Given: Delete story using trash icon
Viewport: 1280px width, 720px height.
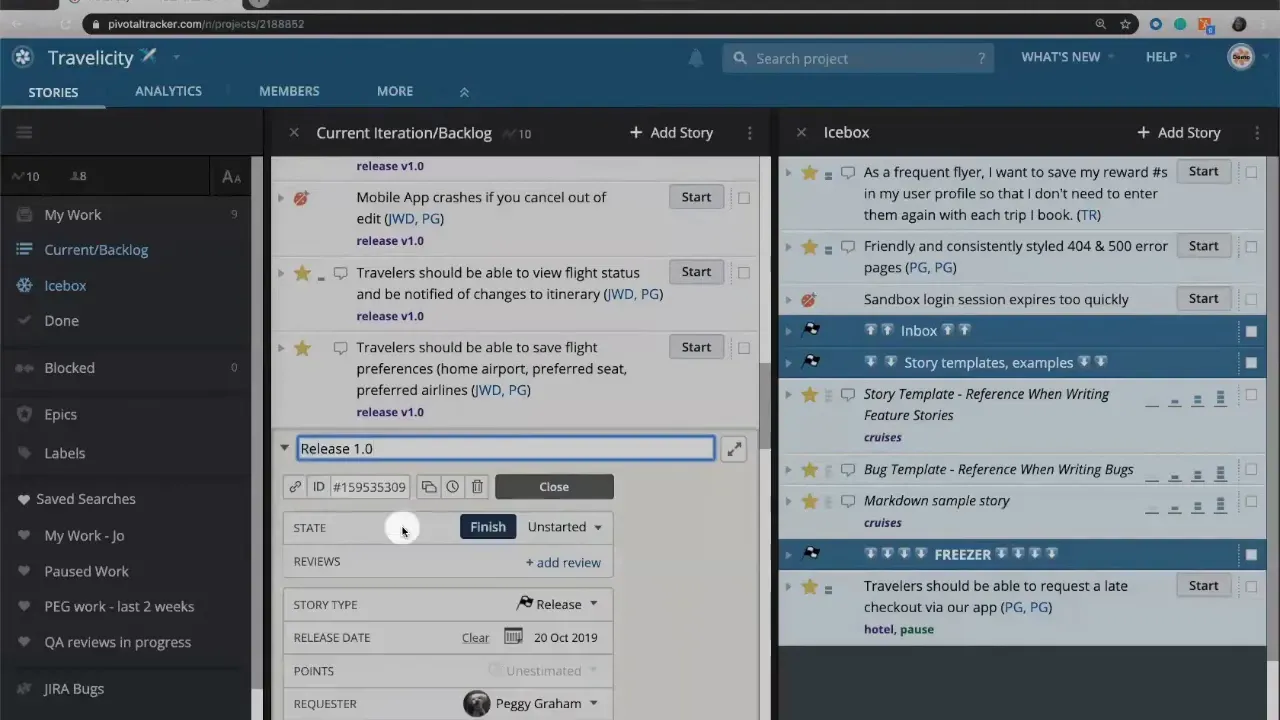Looking at the screenshot, I should (x=477, y=487).
